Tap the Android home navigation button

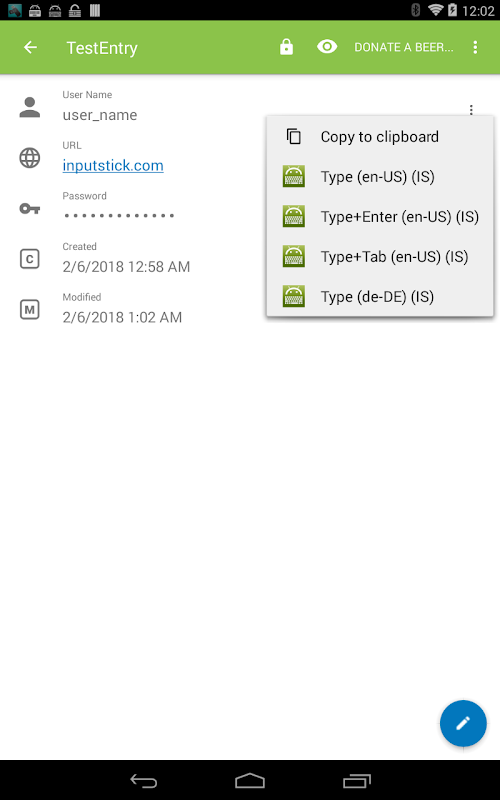coord(249,780)
